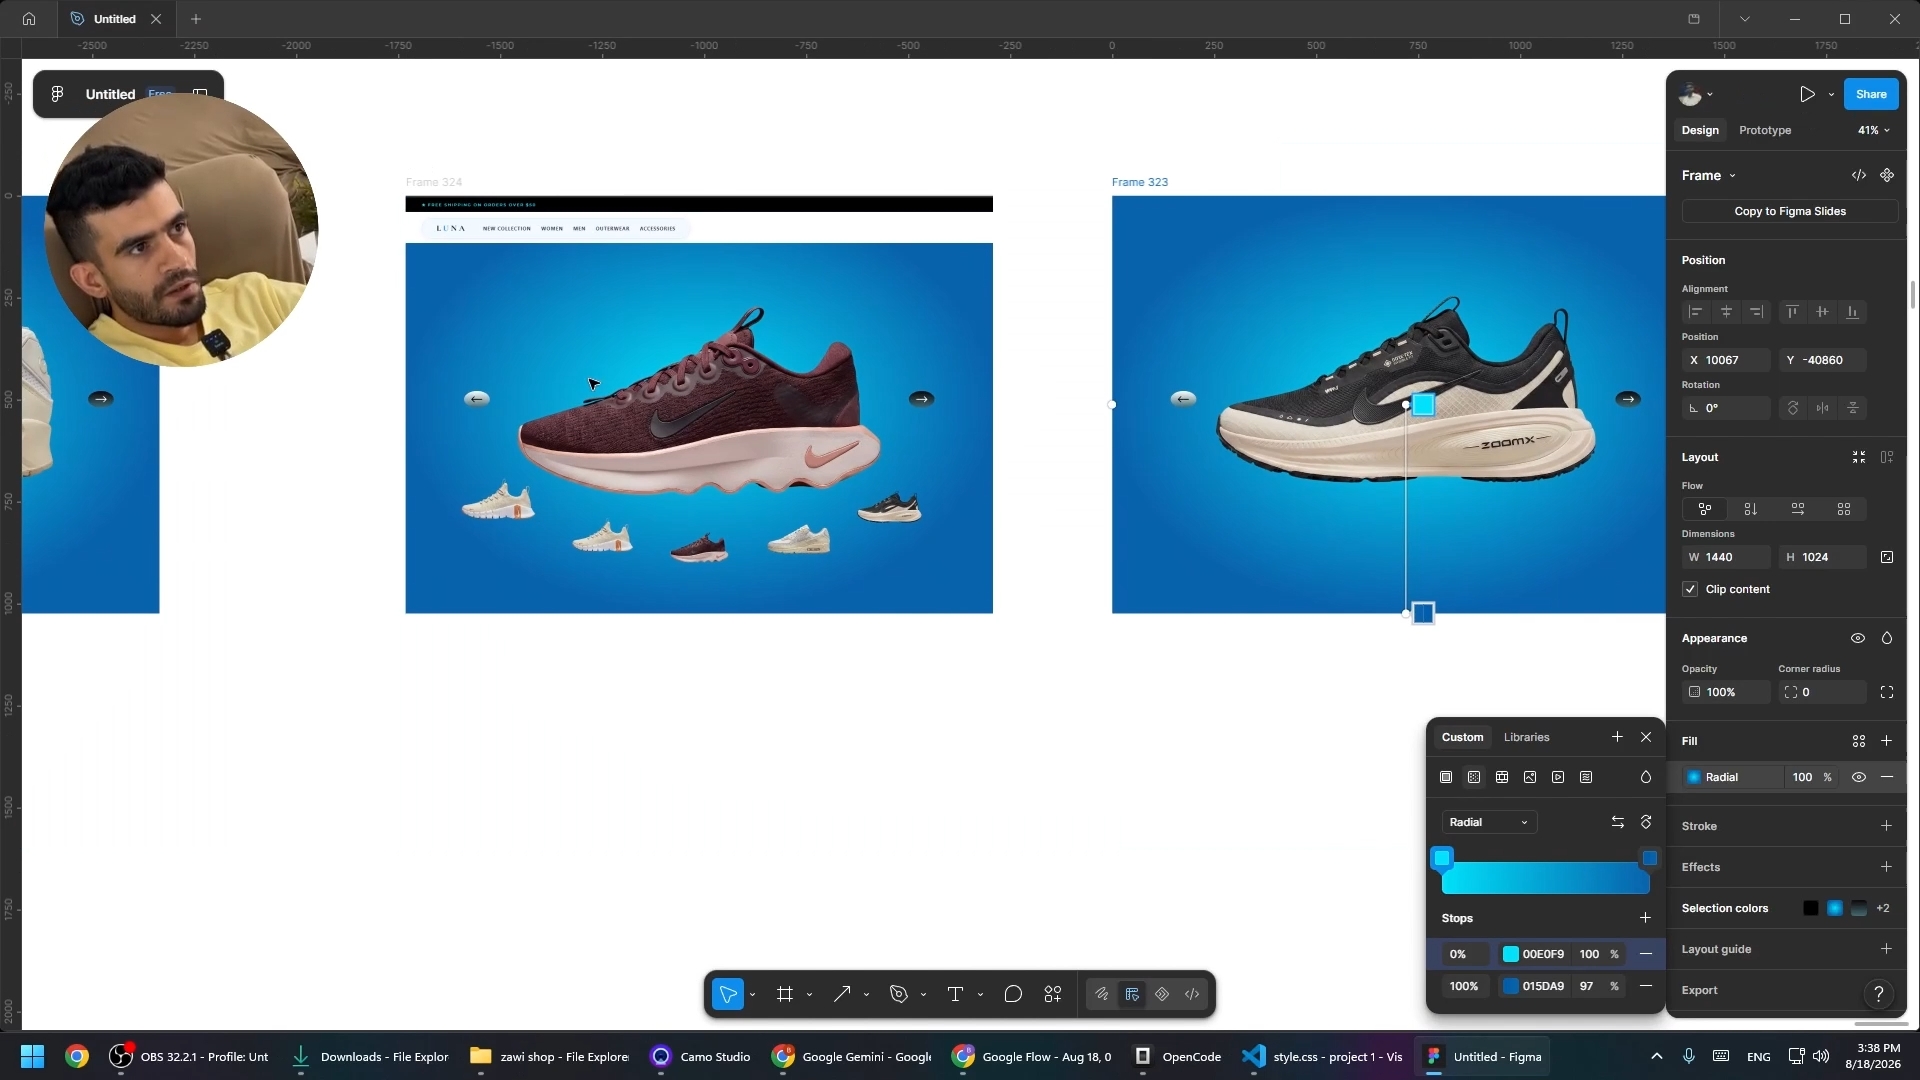Open gradient type Radial dropdown

[1489, 822]
